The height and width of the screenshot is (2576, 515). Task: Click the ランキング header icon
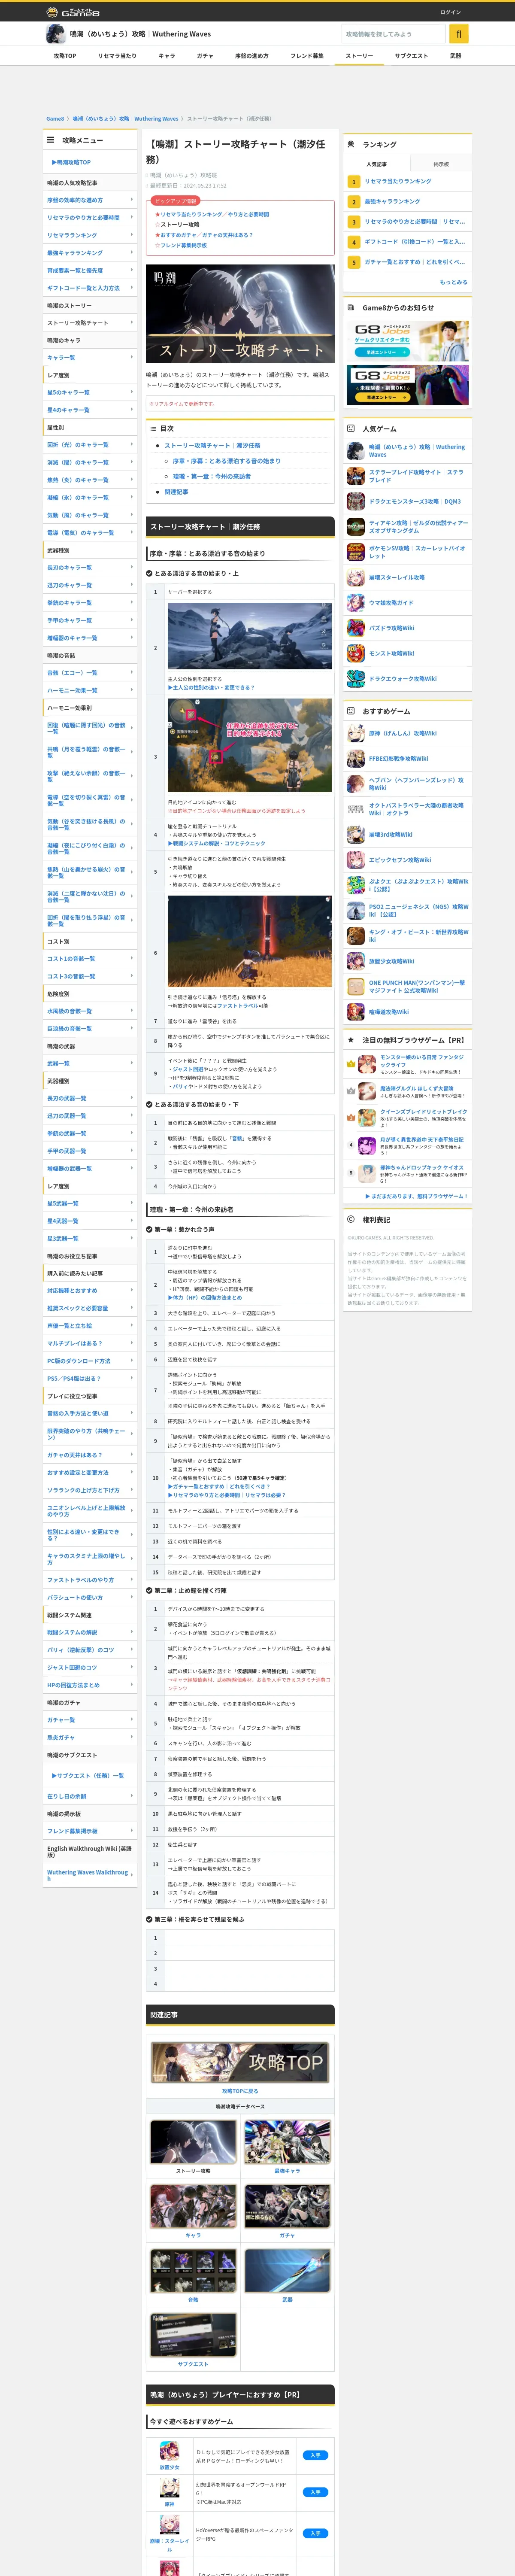point(351,144)
